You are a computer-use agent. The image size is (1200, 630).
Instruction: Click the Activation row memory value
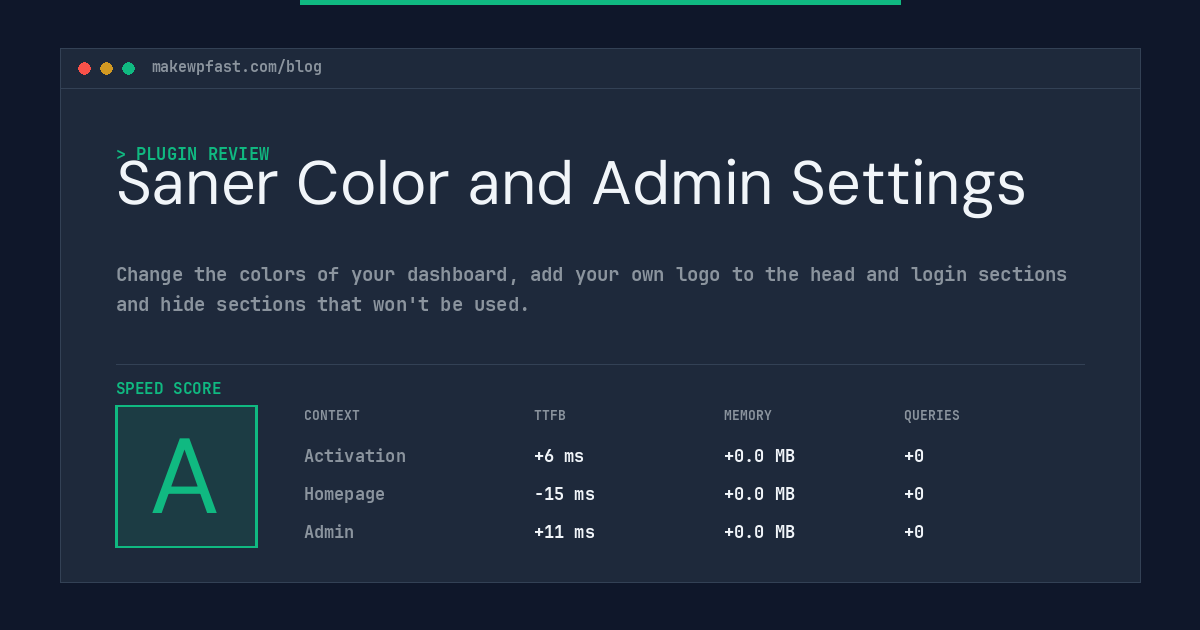[759, 456]
